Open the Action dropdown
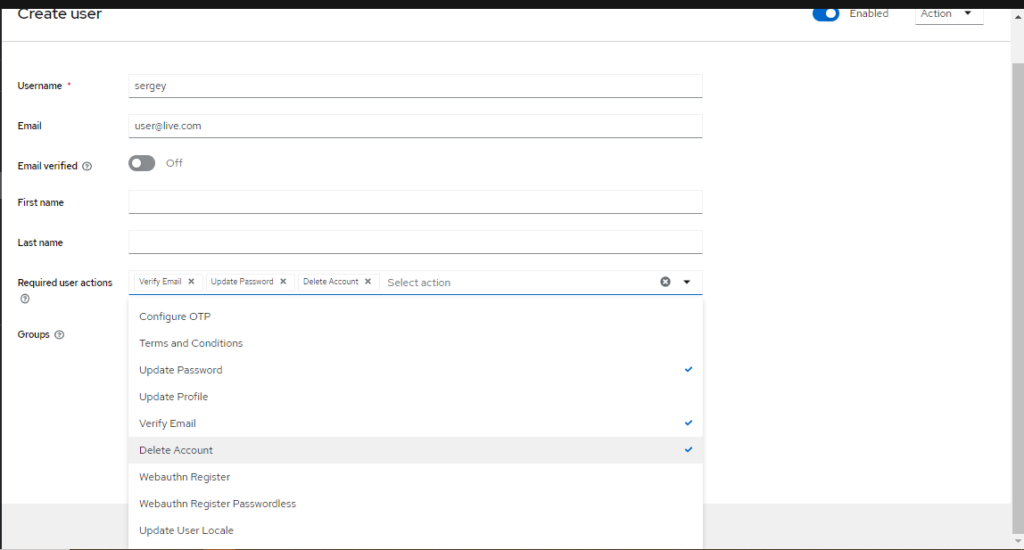 click(948, 14)
